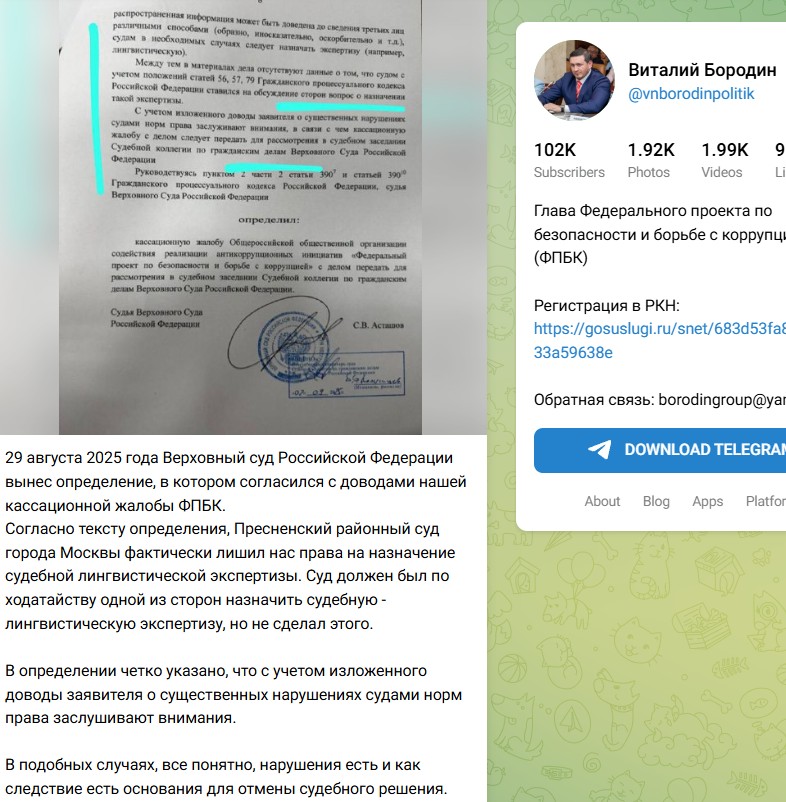Image resolution: width=786 pixels, height=802 pixels.
Task: Open the @vnborodinpolitik username link
Action: (x=691, y=94)
